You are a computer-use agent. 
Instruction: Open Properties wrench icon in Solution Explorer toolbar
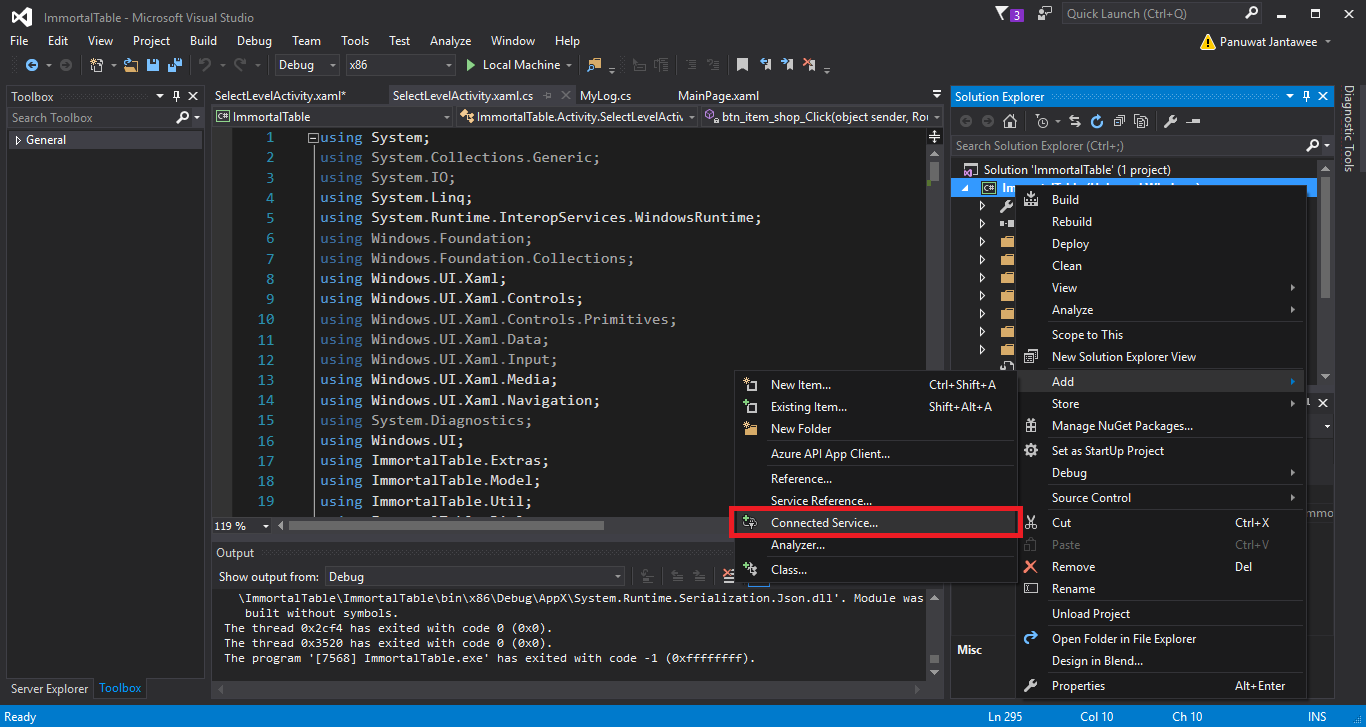pyautogui.click(x=1170, y=121)
